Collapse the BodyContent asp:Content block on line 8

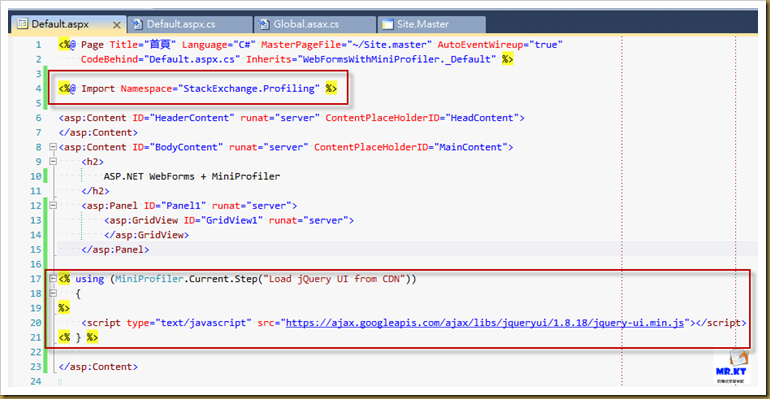(x=53, y=147)
